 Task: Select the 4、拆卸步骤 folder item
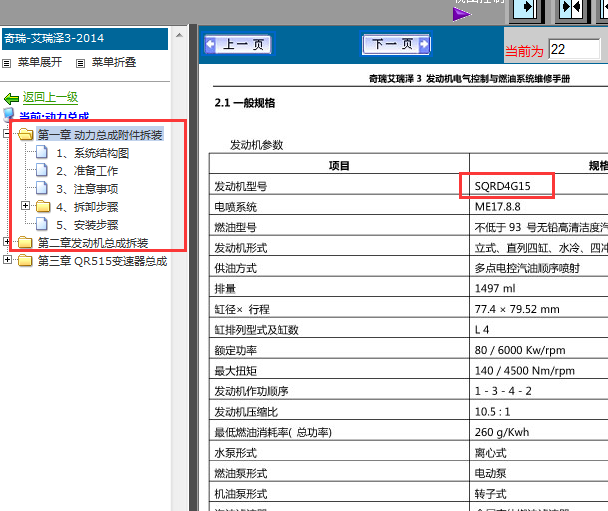coord(87,207)
